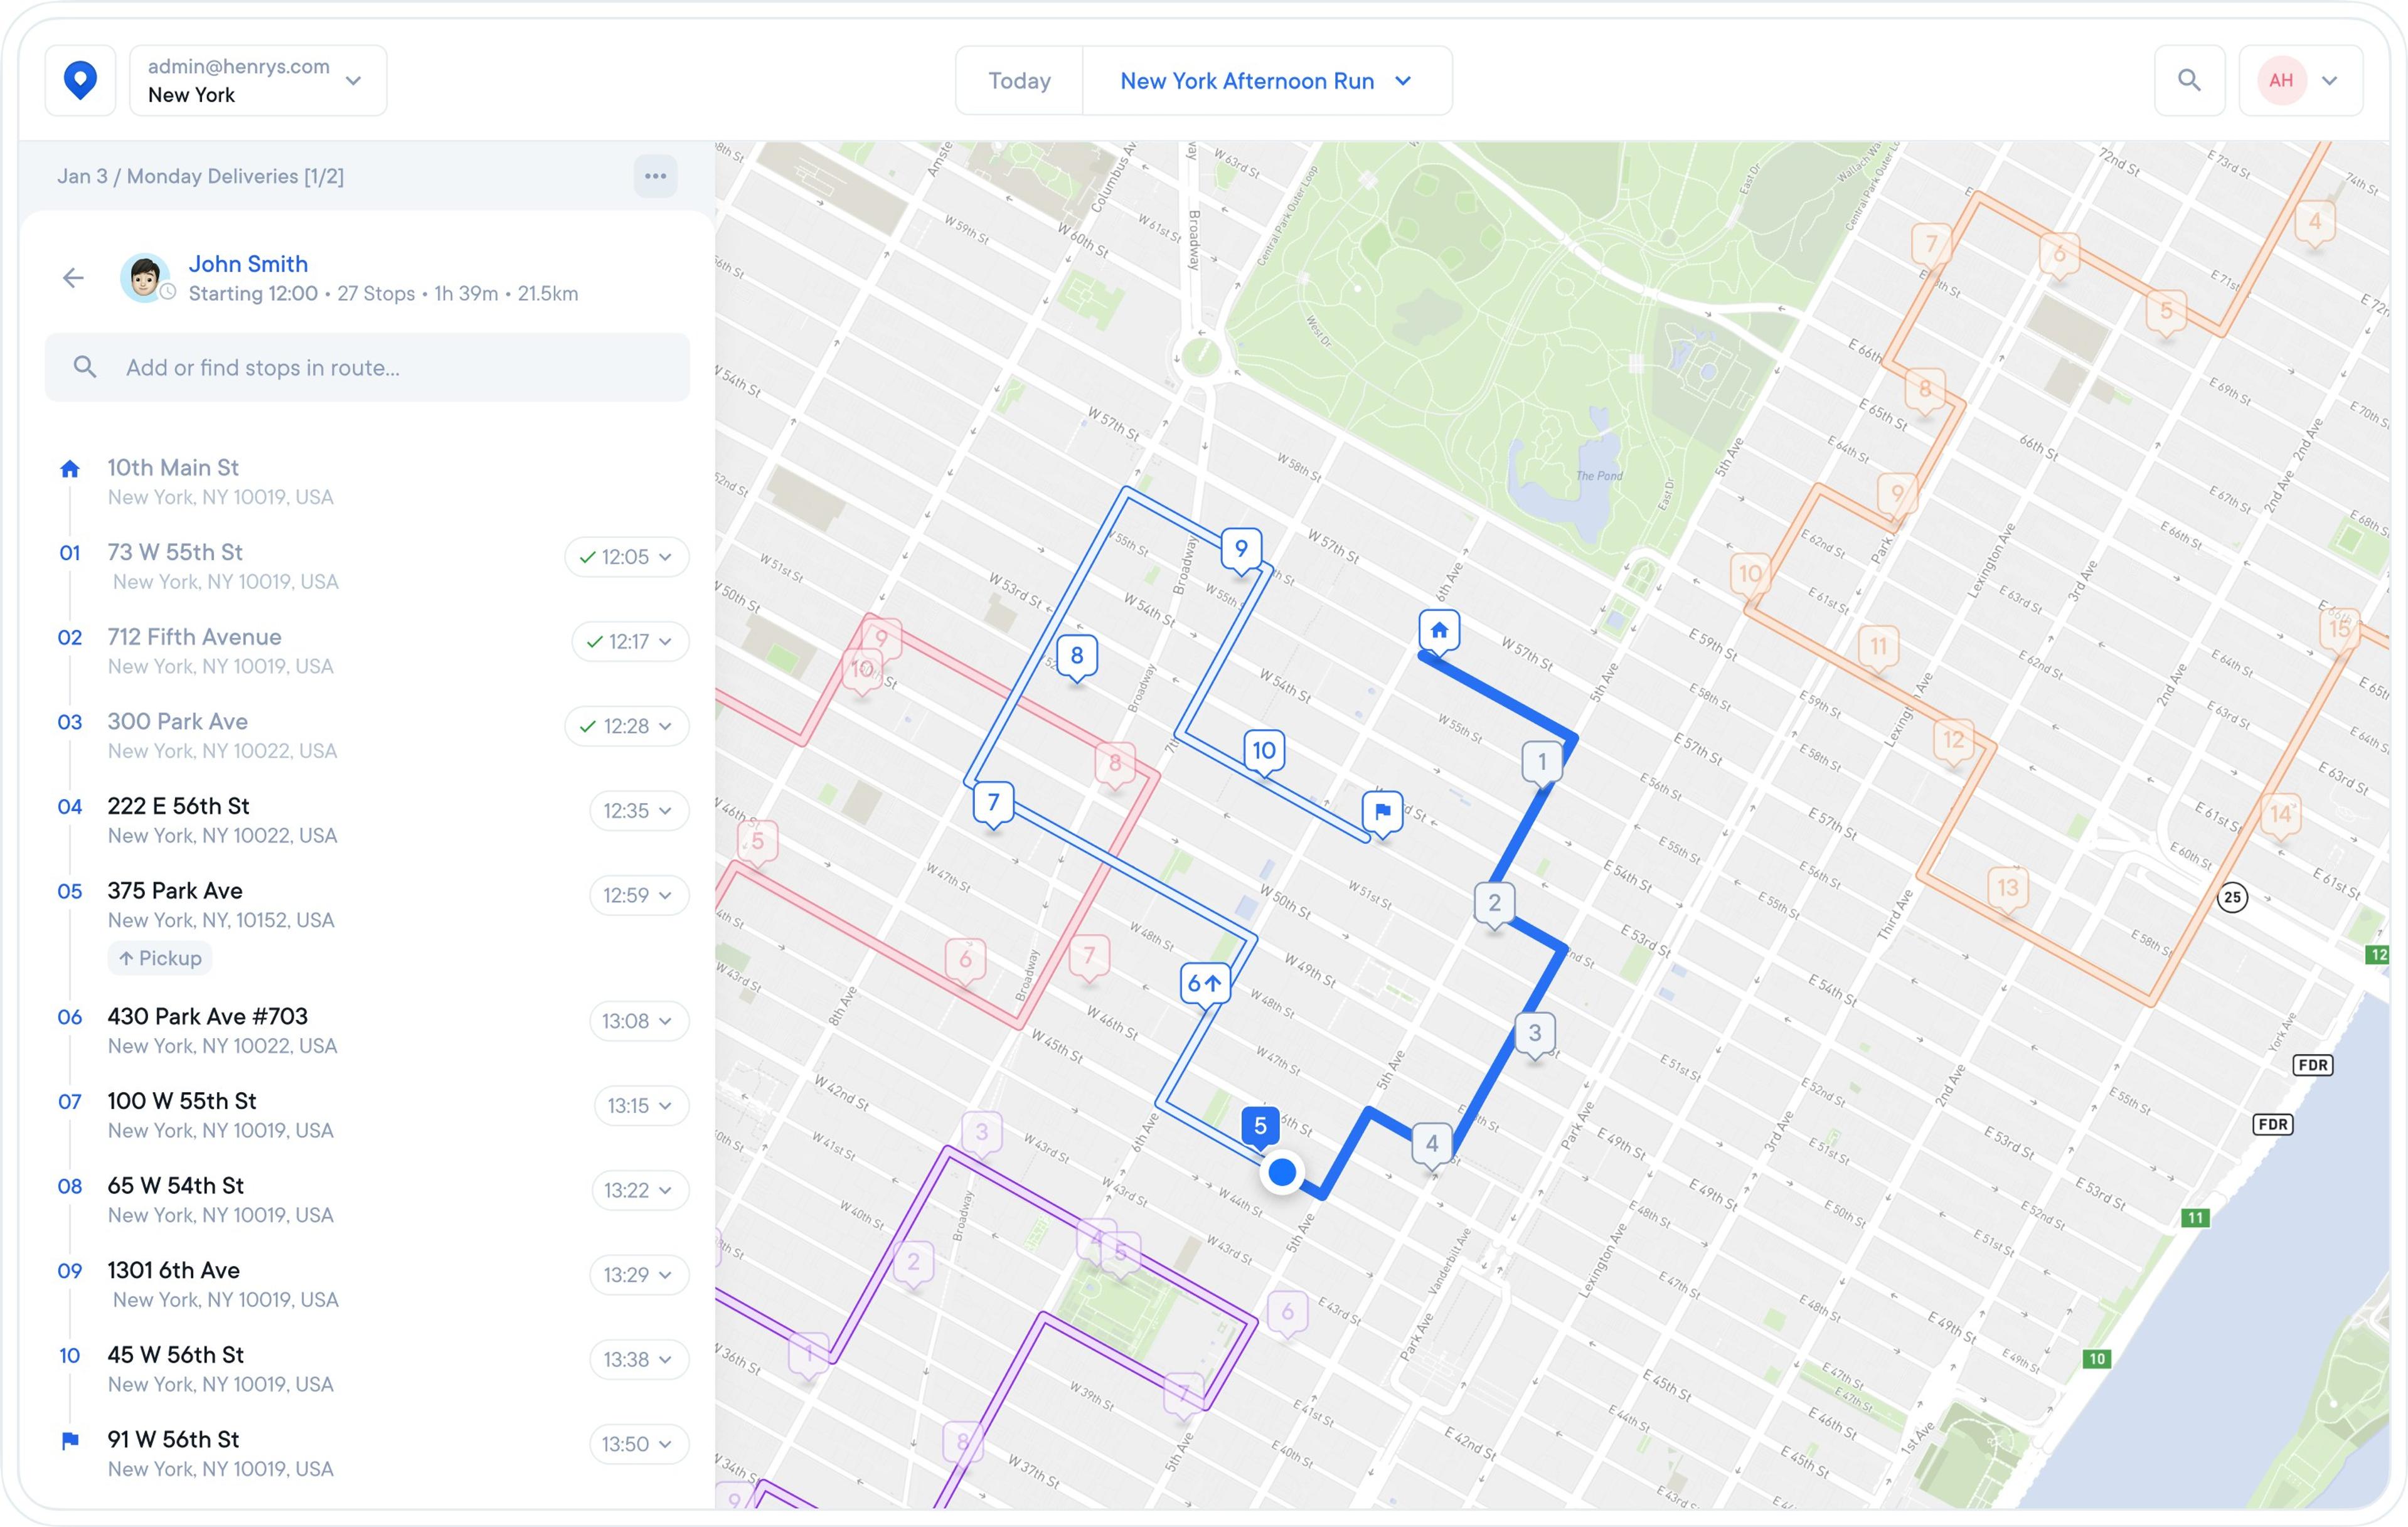Select stop 09 1301 6th Ave
This screenshot has height=1527, width=2408.
click(367, 1284)
